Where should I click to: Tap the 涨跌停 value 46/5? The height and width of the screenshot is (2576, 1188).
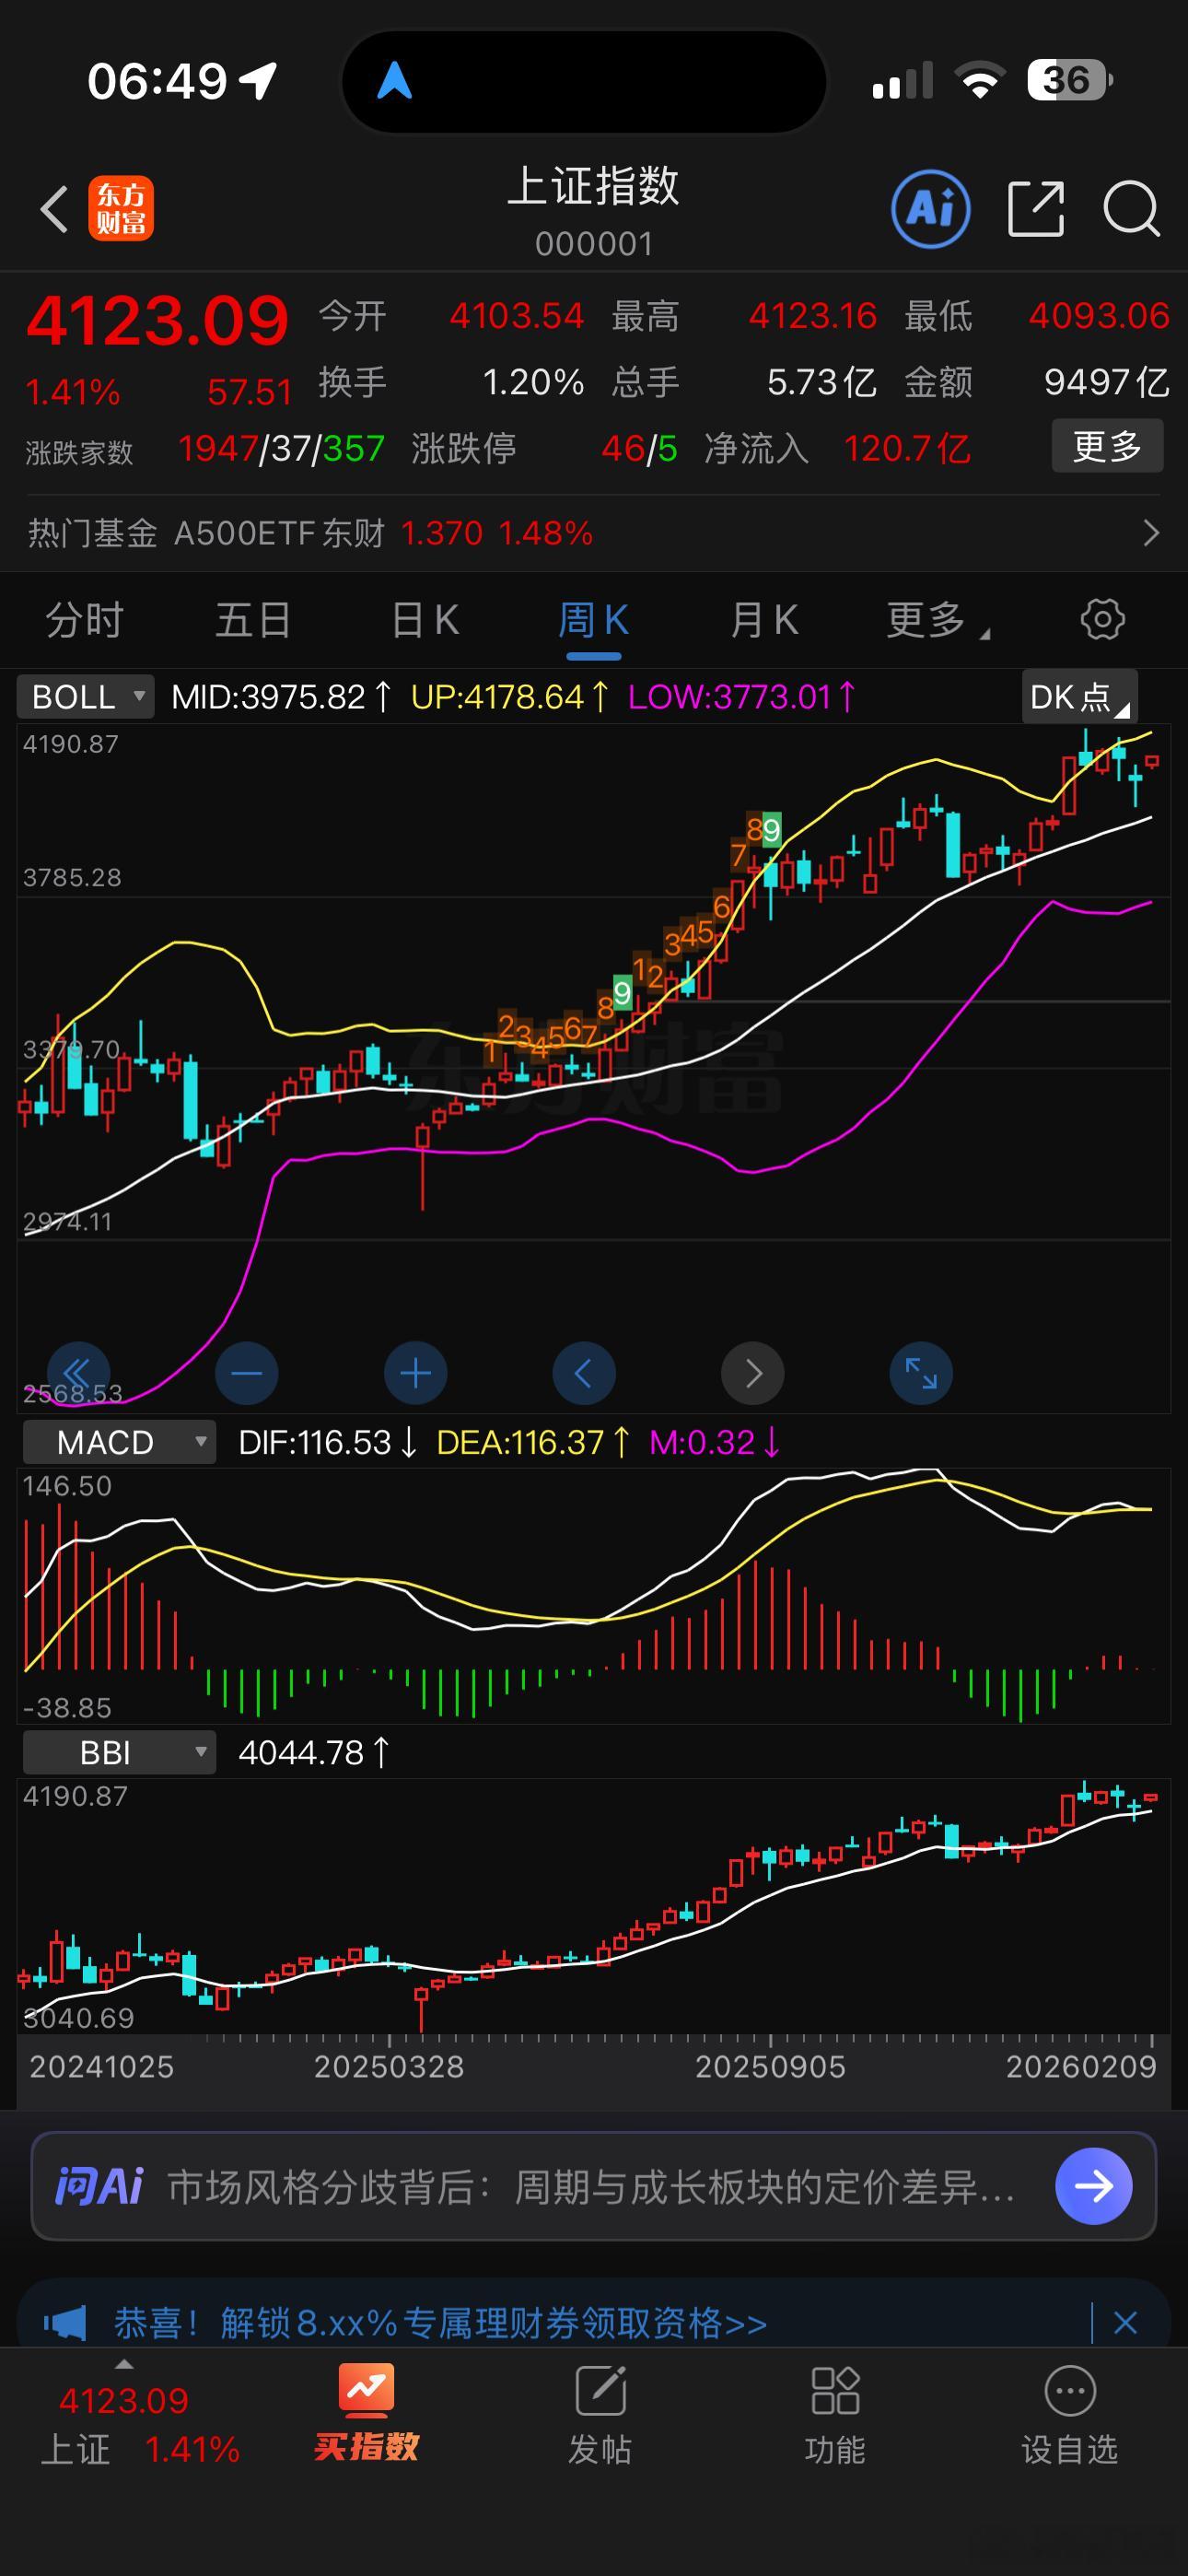click(x=639, y=448)
